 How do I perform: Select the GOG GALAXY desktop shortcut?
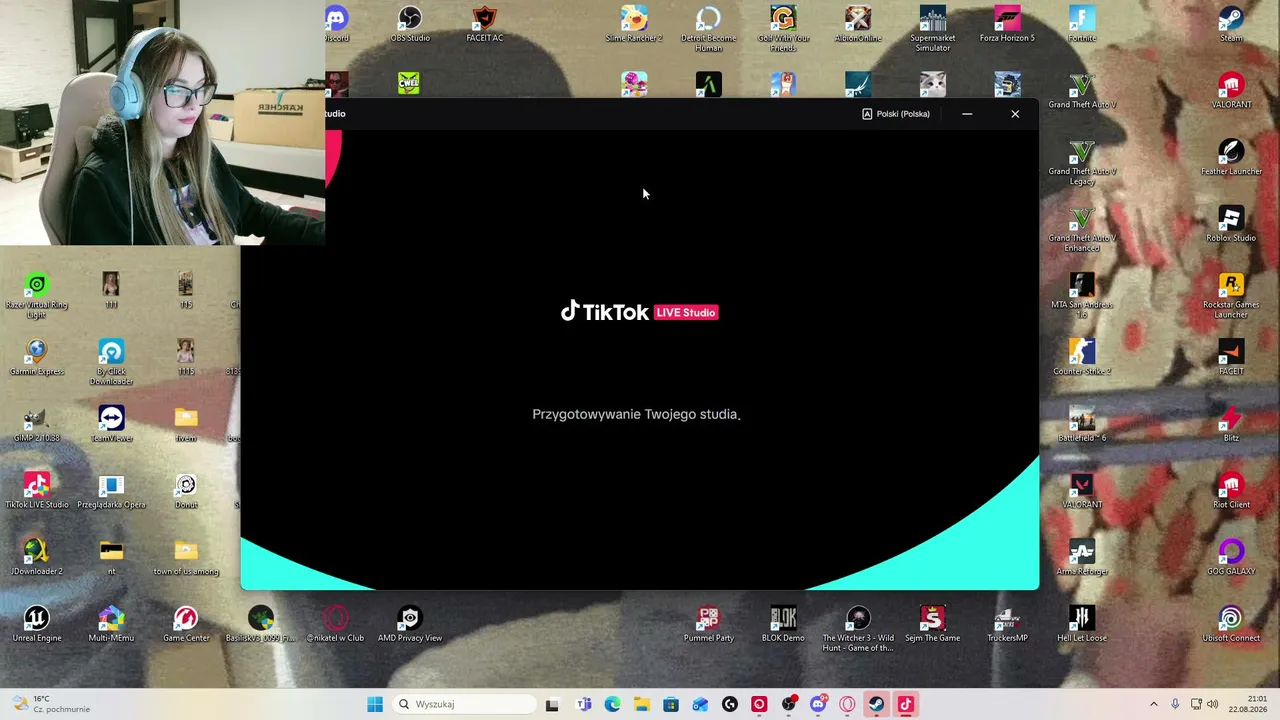point(1231,557)
